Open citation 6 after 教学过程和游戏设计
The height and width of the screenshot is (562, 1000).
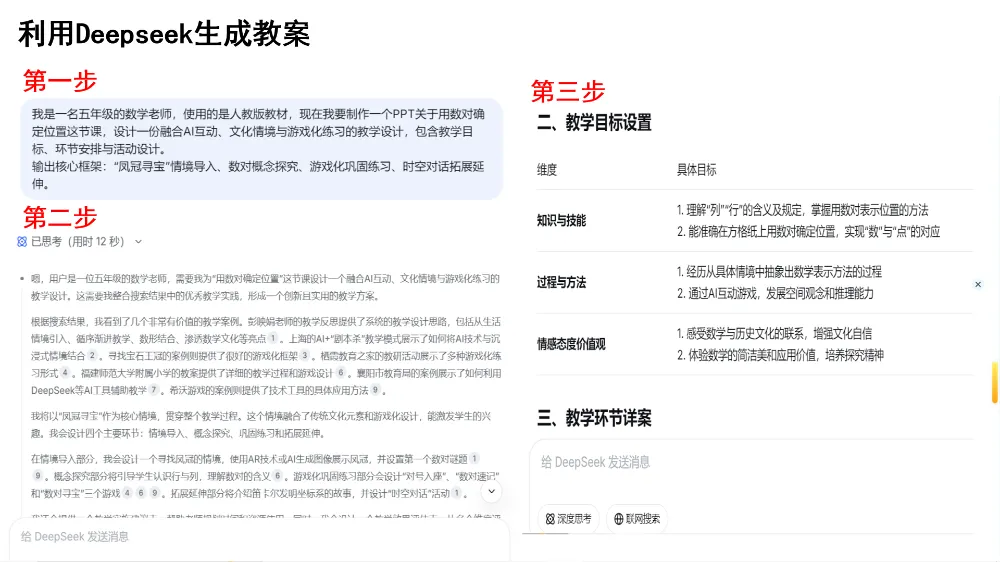pos(341,373)
